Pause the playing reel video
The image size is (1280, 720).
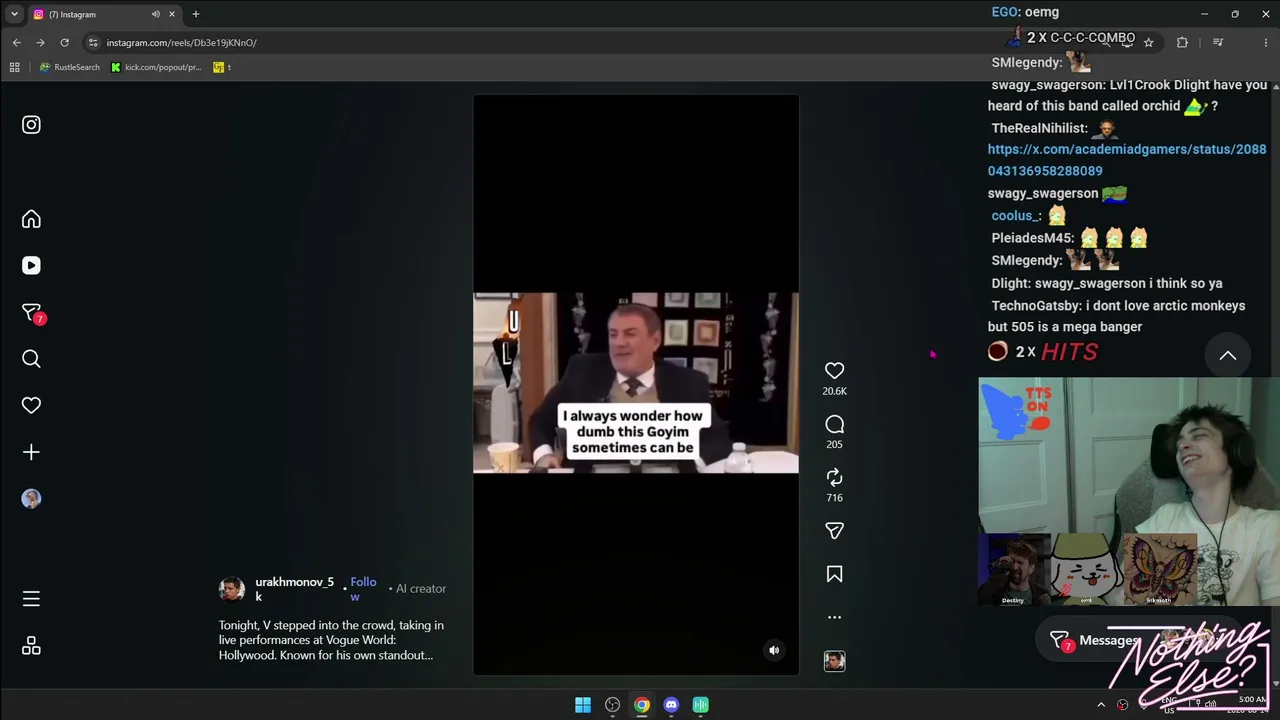click(x=636, y=384)
